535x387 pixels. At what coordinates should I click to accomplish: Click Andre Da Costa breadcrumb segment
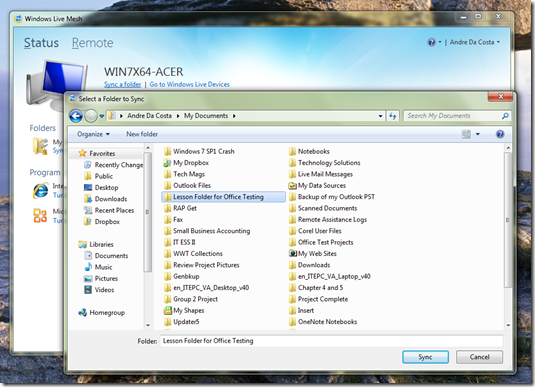click(149, 116)
